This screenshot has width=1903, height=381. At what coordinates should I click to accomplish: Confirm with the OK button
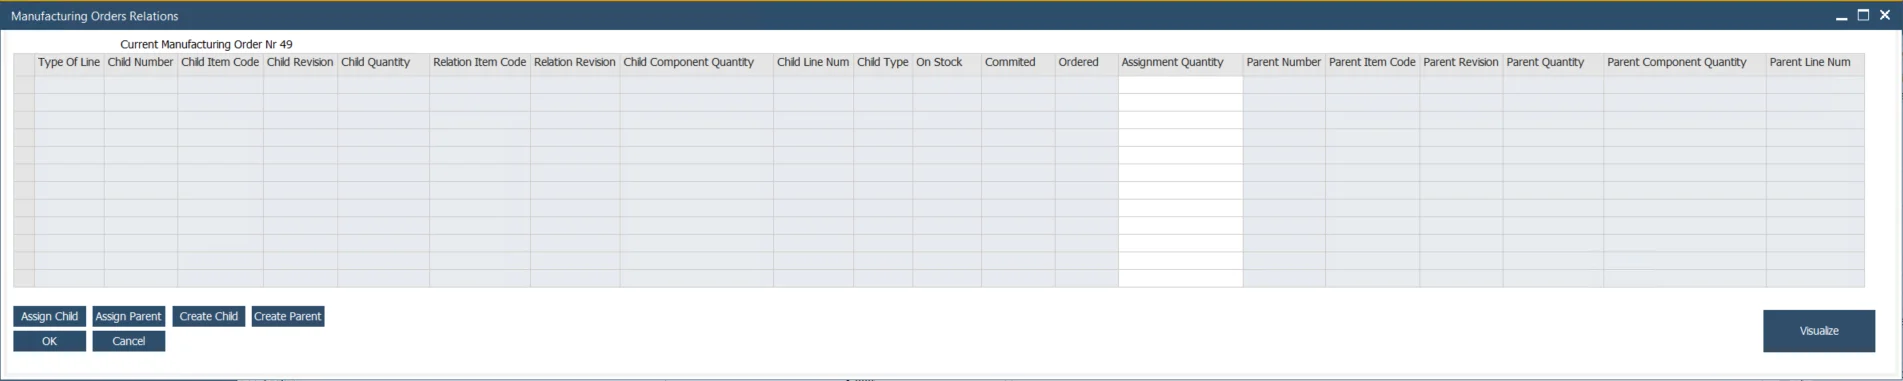click(49, 341)
